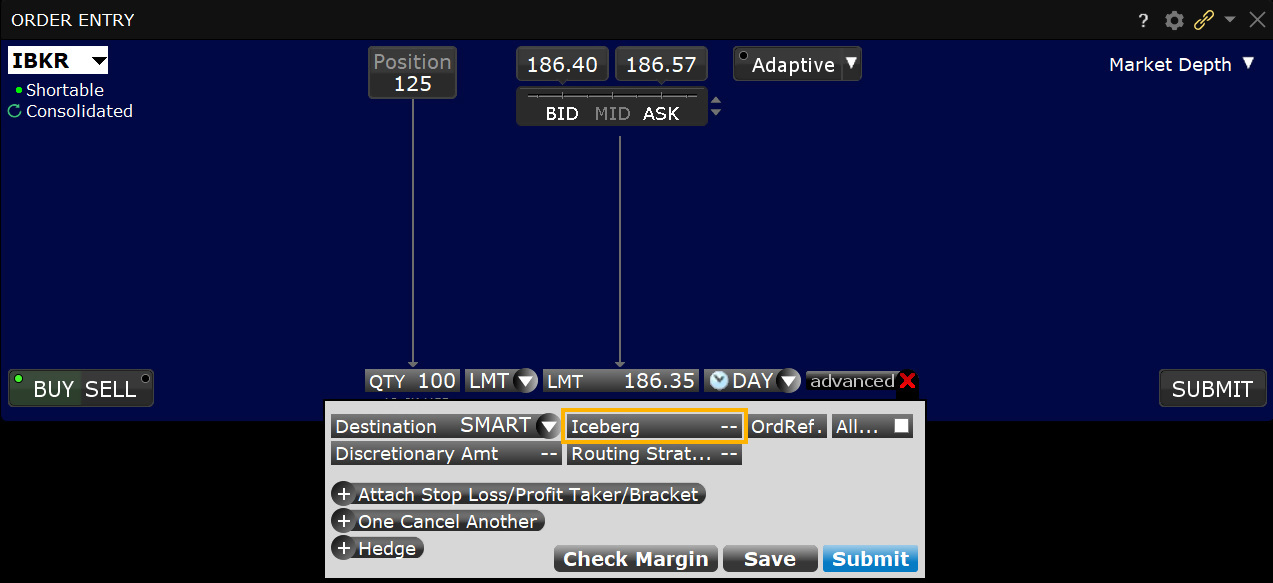Select the SELL side toggle
1273x583 pixels.
(x=110, y=389)
